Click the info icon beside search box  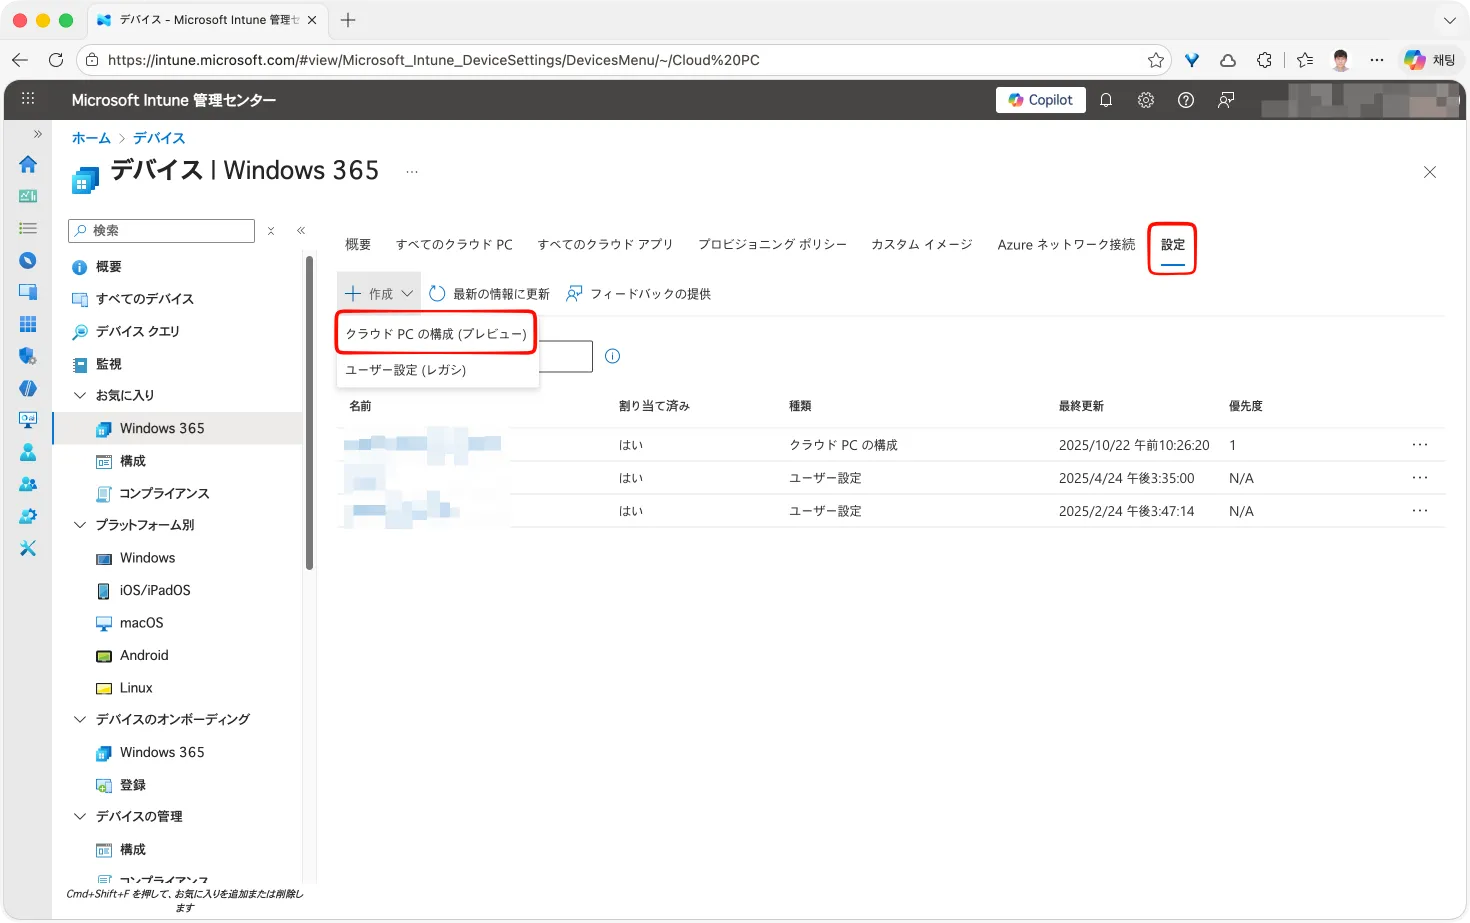point(613,356)
